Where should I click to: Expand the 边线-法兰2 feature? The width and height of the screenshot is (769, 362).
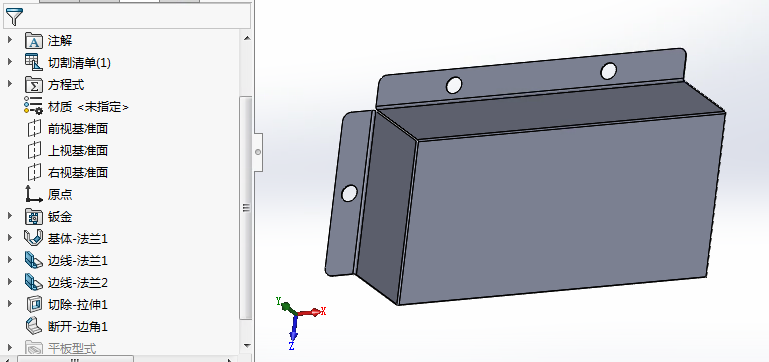[x=9, y=282]
